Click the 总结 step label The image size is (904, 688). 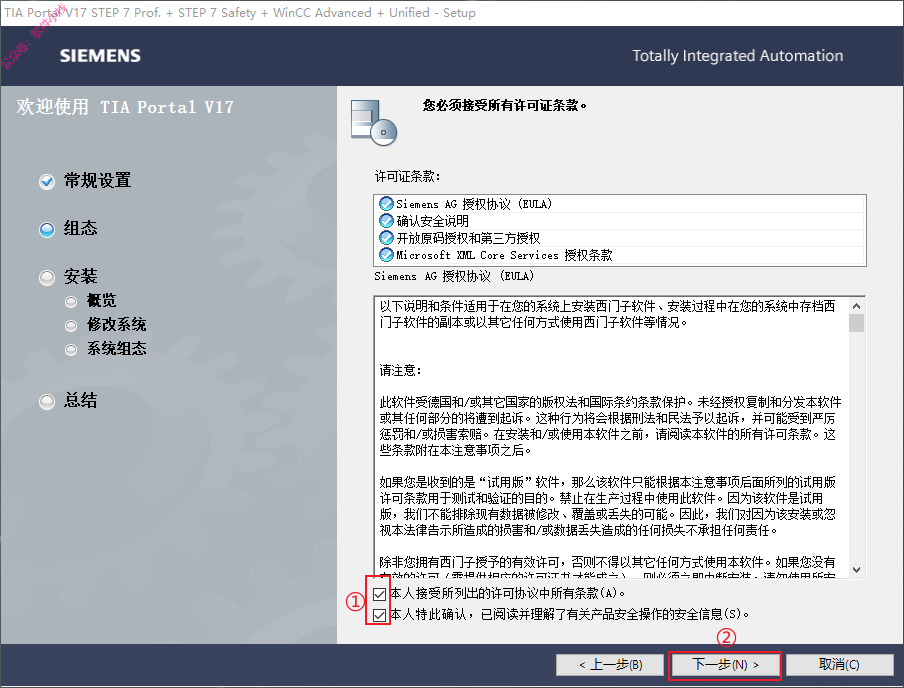coord(81,400)
